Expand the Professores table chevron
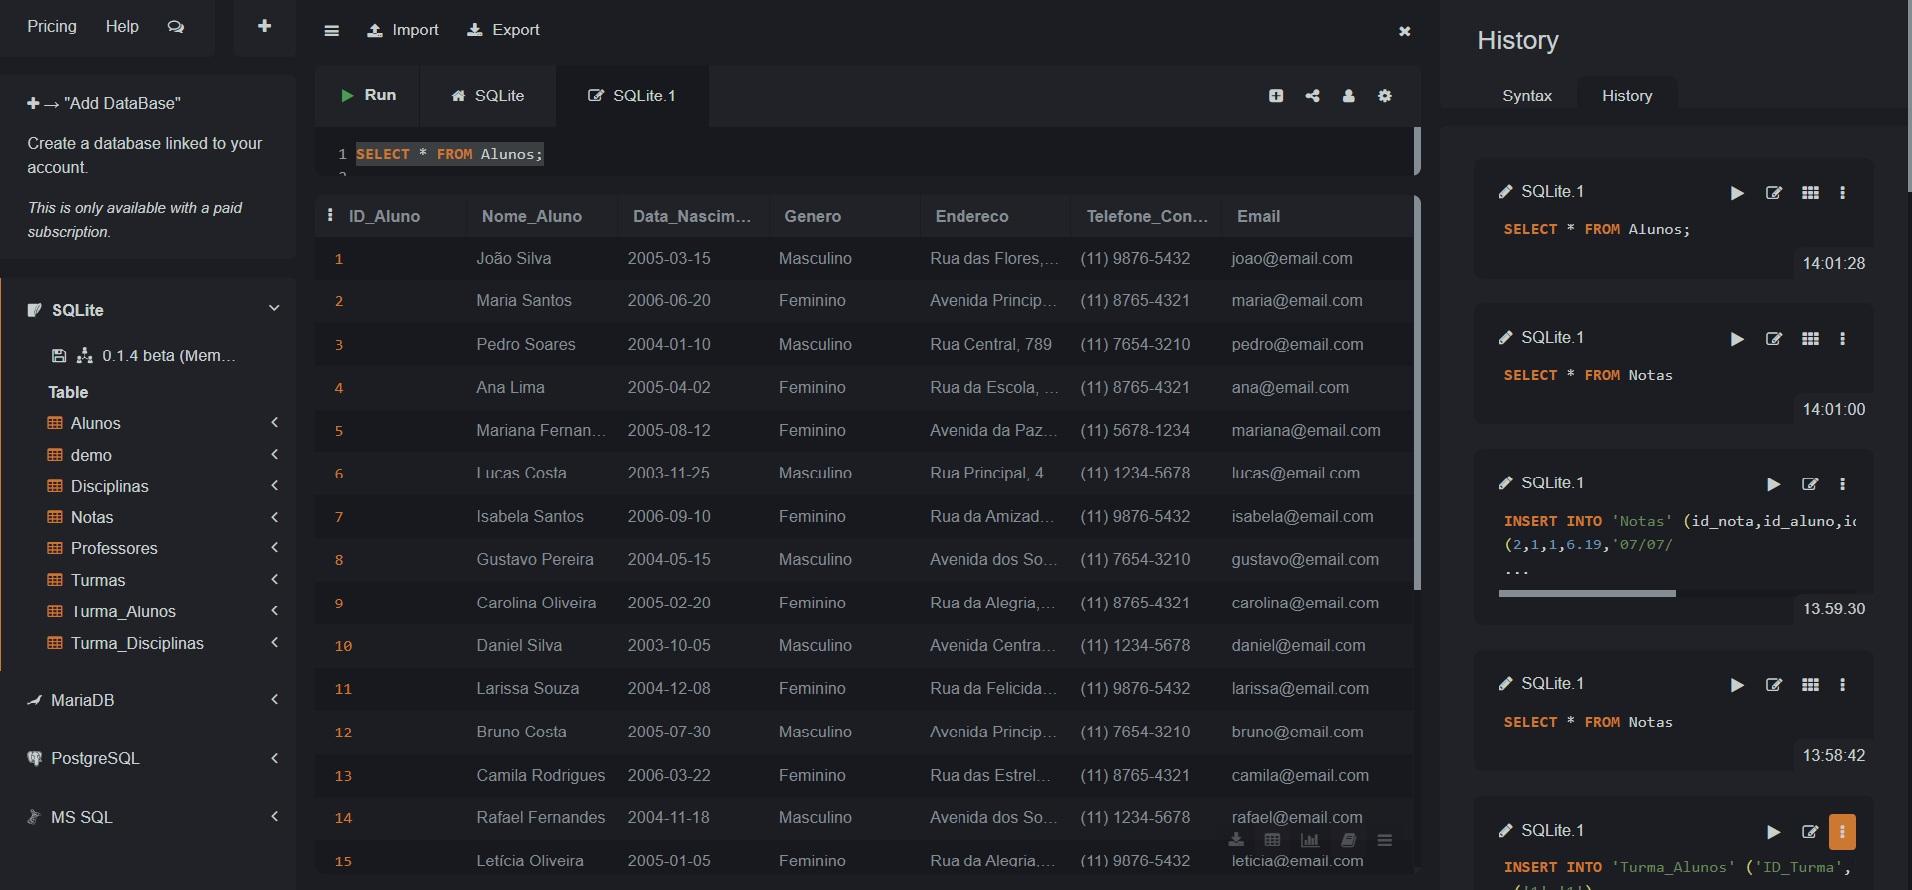1912x890 pixels. pyautogui.click(x=274, y=548)
